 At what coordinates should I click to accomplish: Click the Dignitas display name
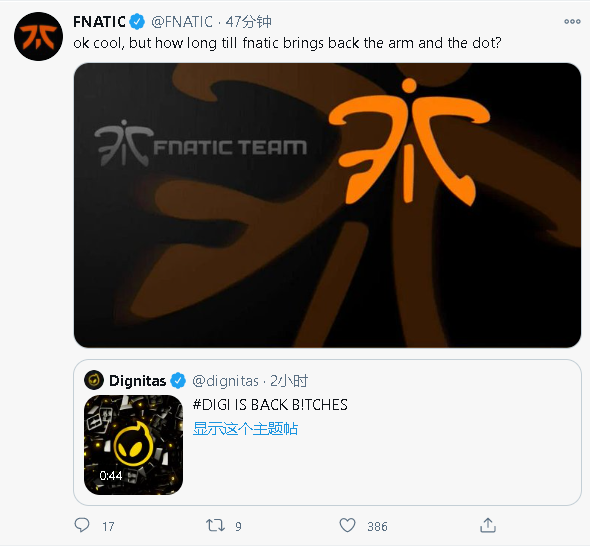point(137,381)
